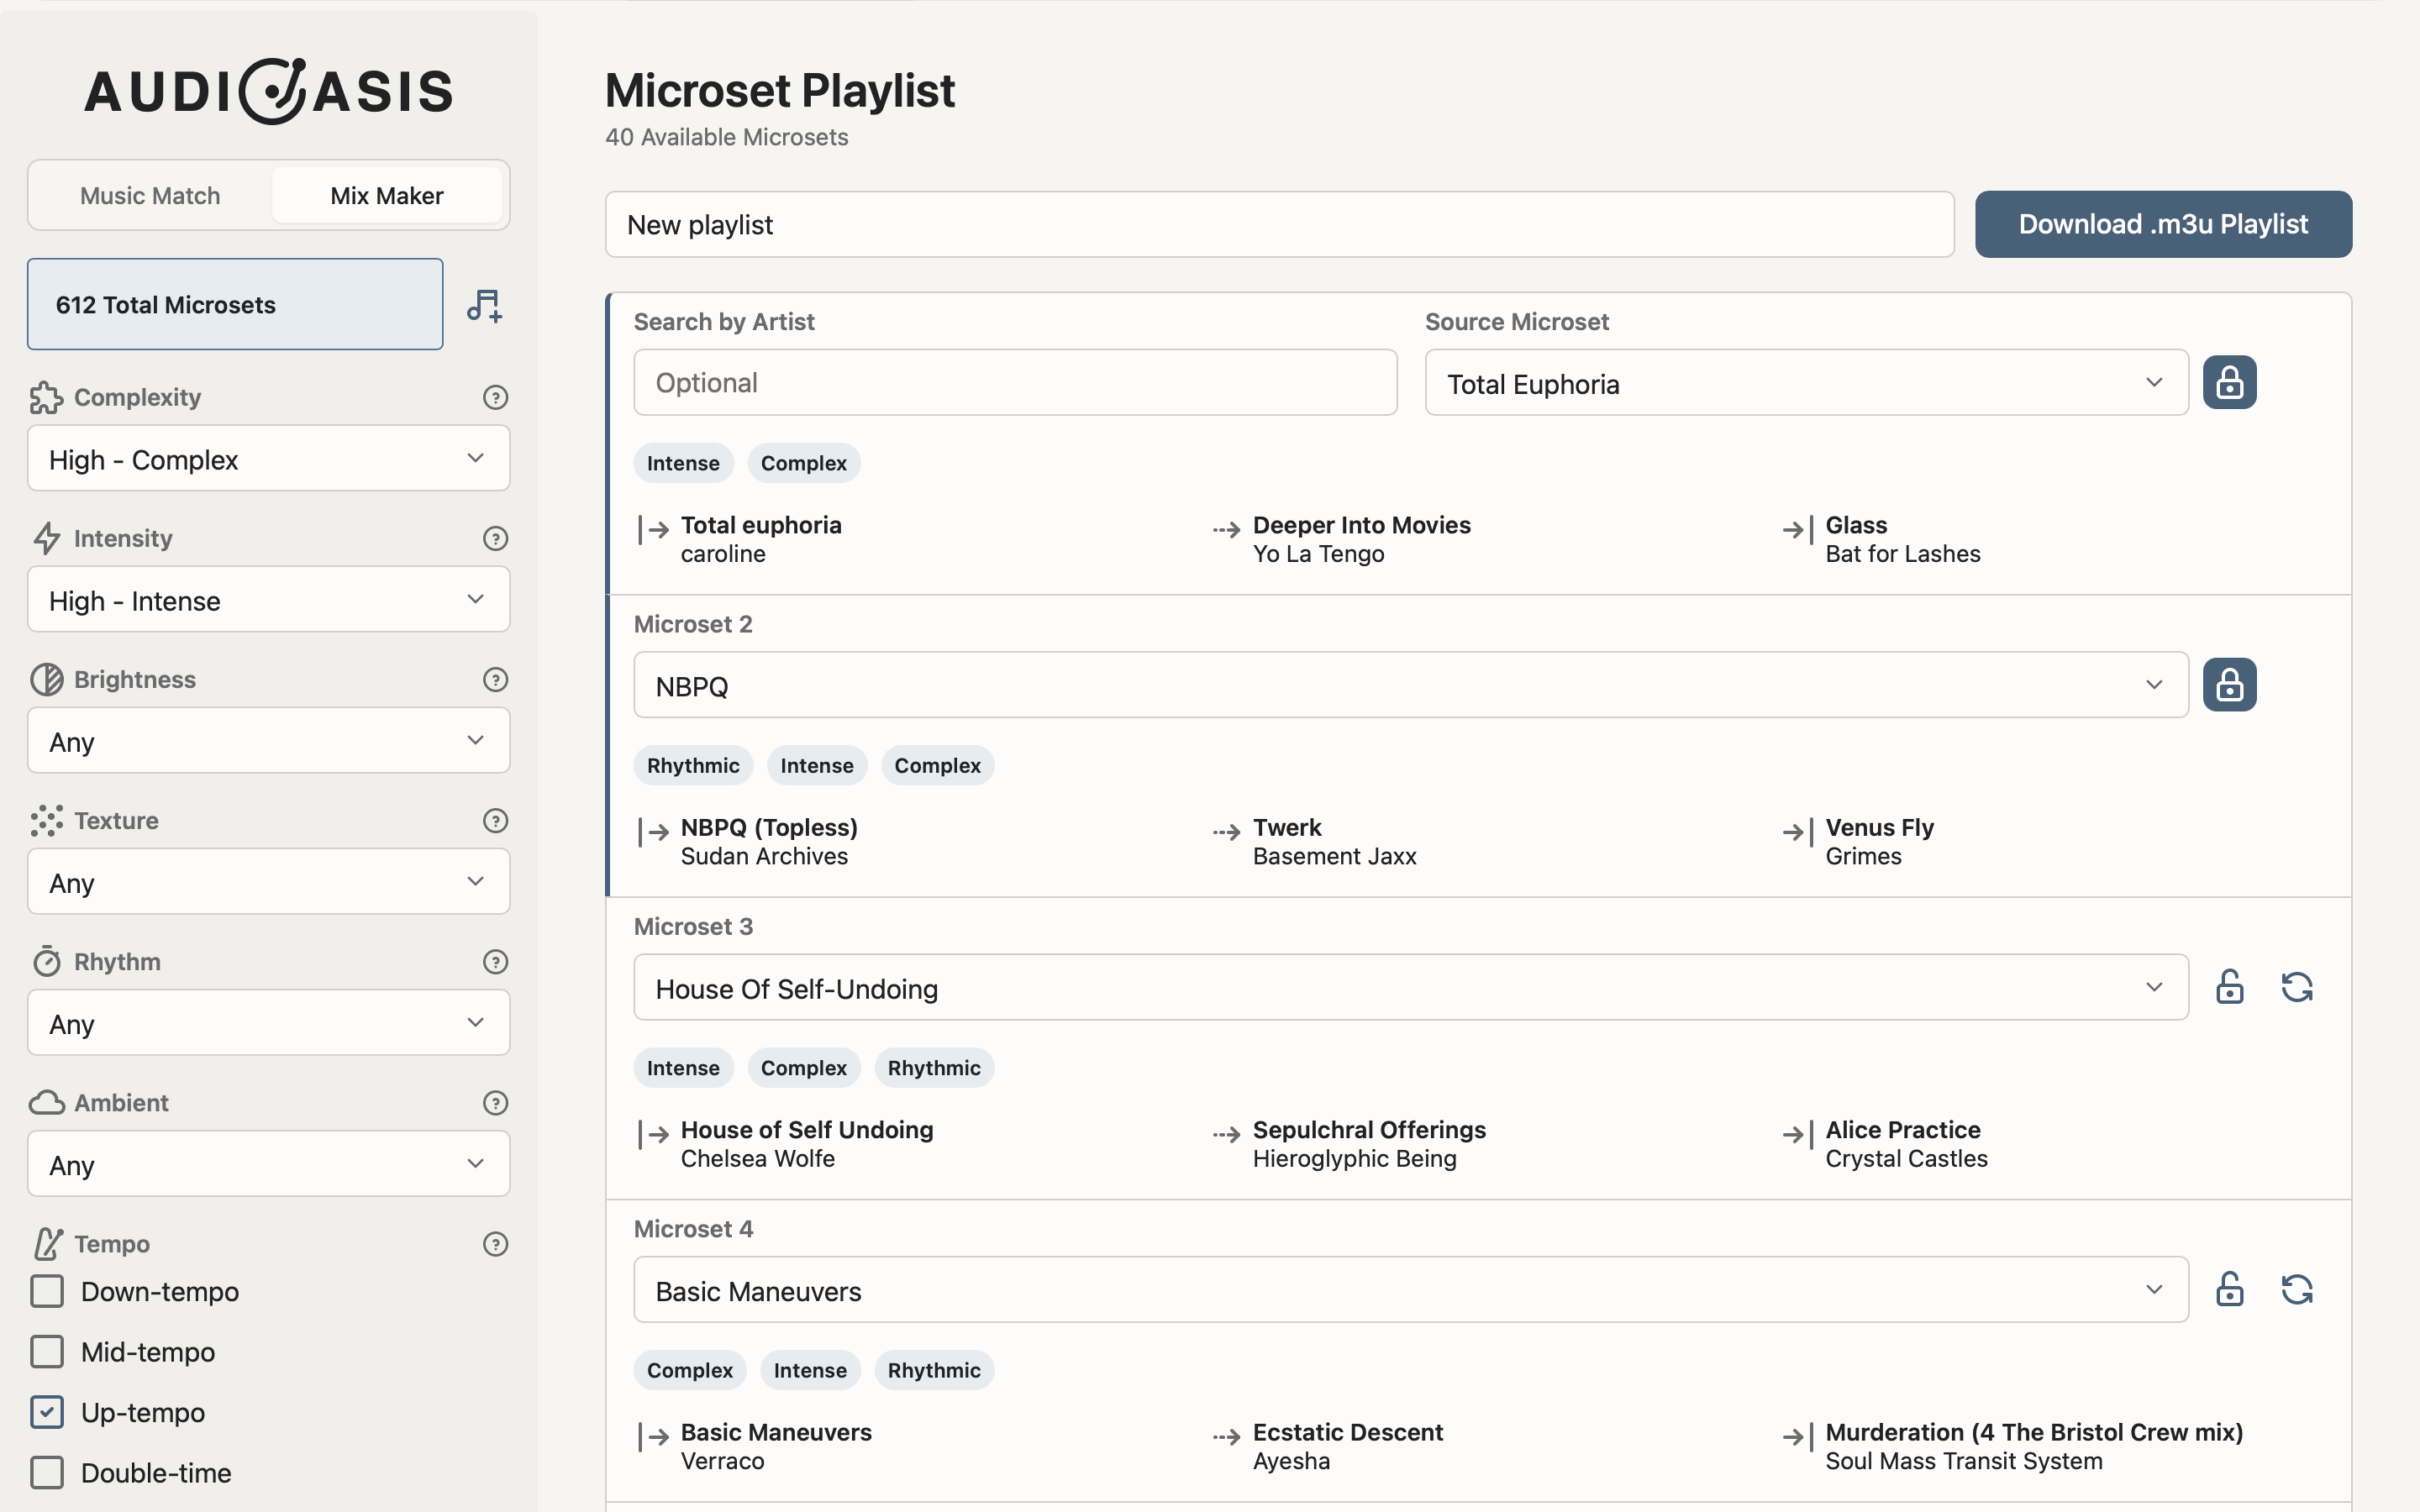Click the Ambient cloud icon

coord(46,1102)
